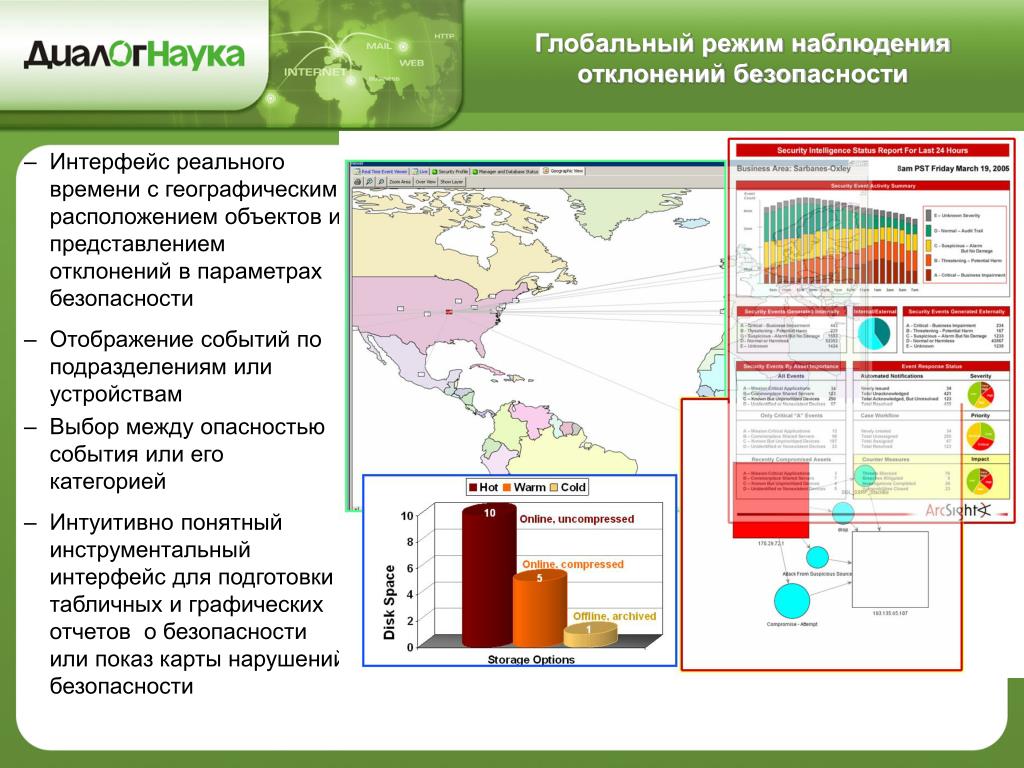
Task: Click the Cold legend color swatch
Action: 554,487
